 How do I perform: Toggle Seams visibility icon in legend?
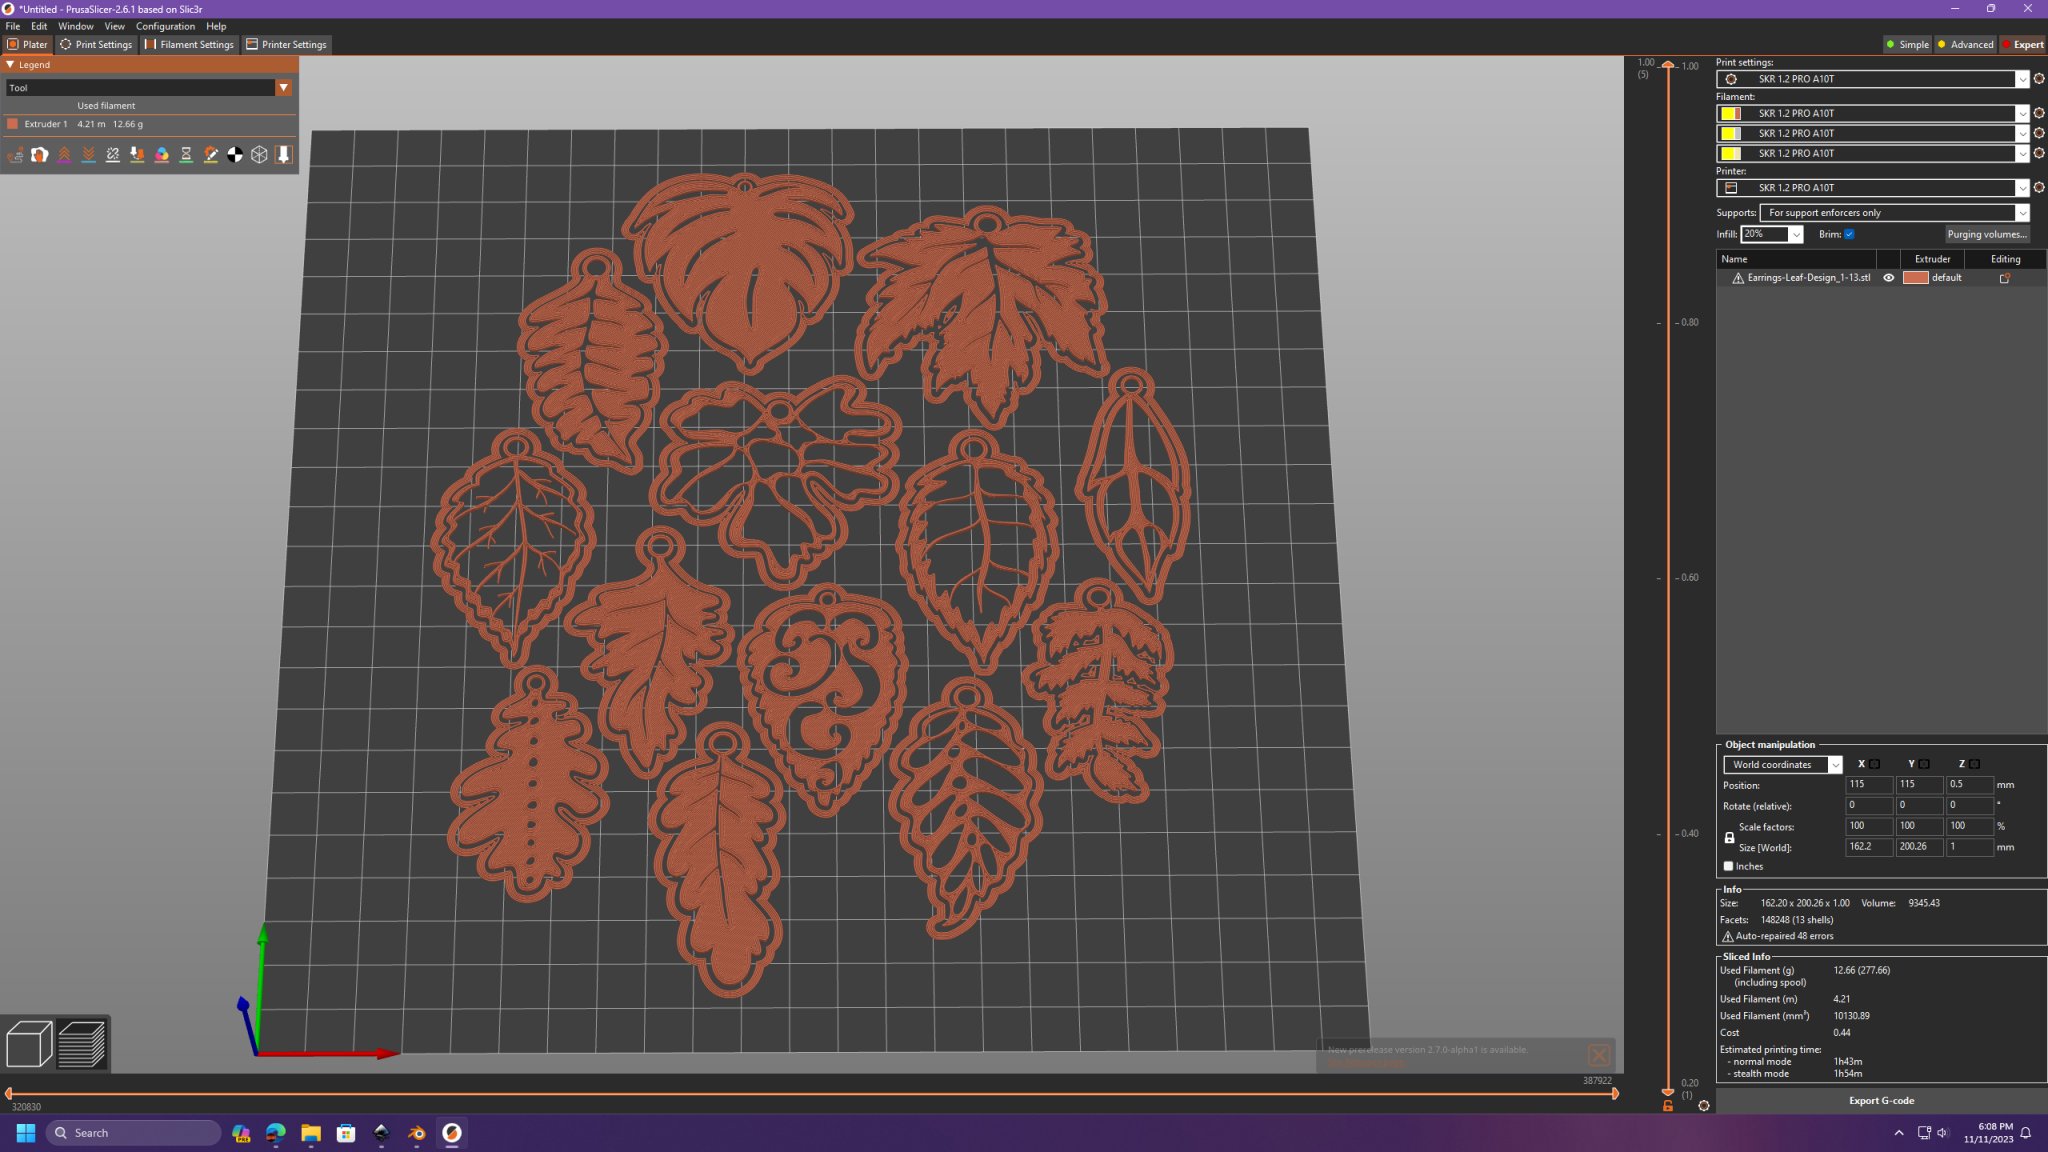(x=113, y=155)
